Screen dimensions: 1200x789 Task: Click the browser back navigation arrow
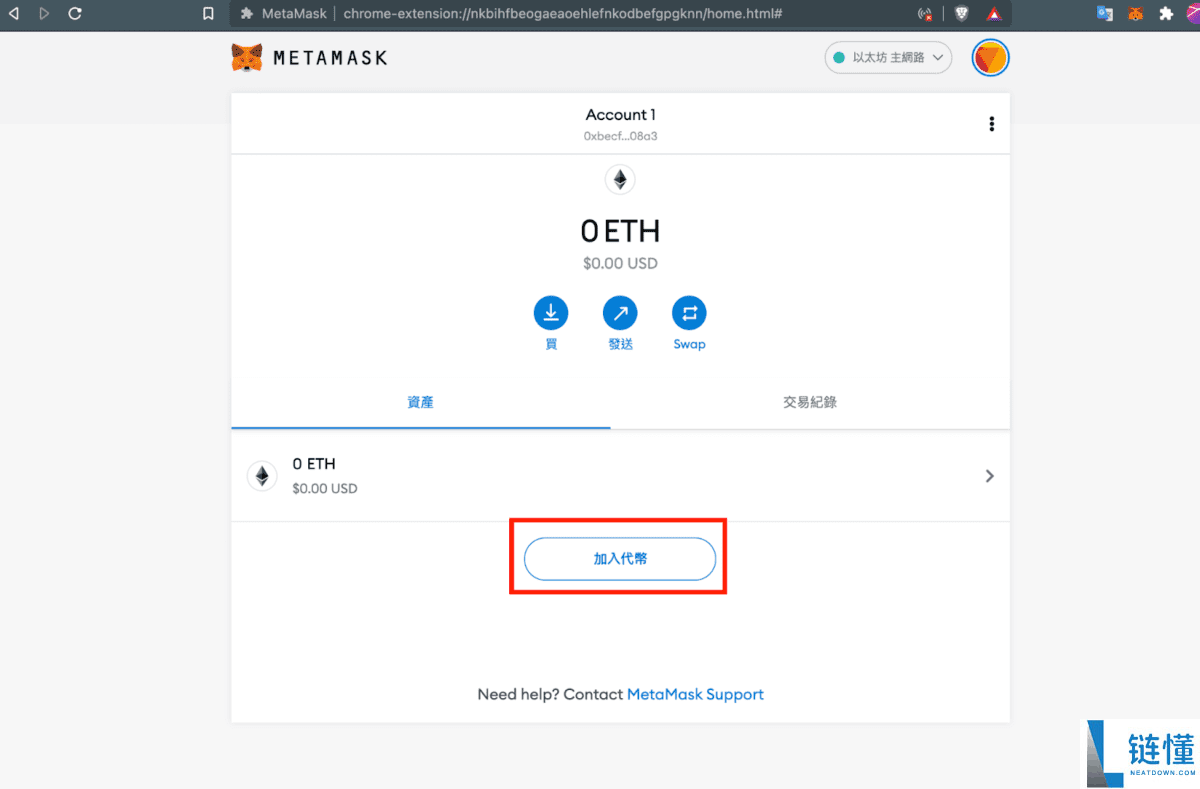point(13,14)
